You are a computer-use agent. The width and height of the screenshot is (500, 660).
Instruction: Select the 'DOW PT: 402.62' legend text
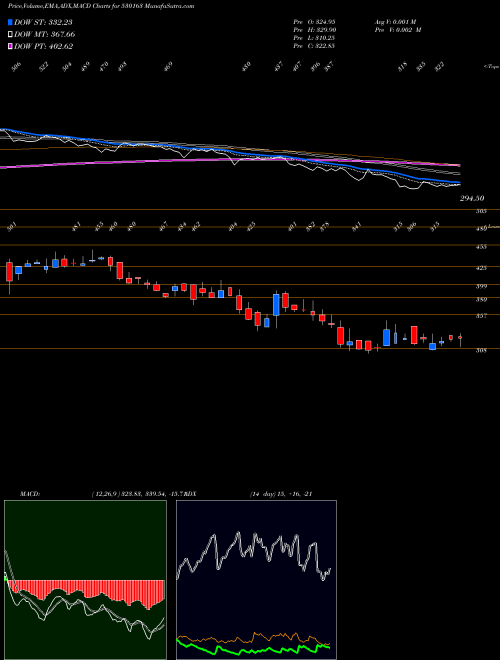click(x=43, y=47)
